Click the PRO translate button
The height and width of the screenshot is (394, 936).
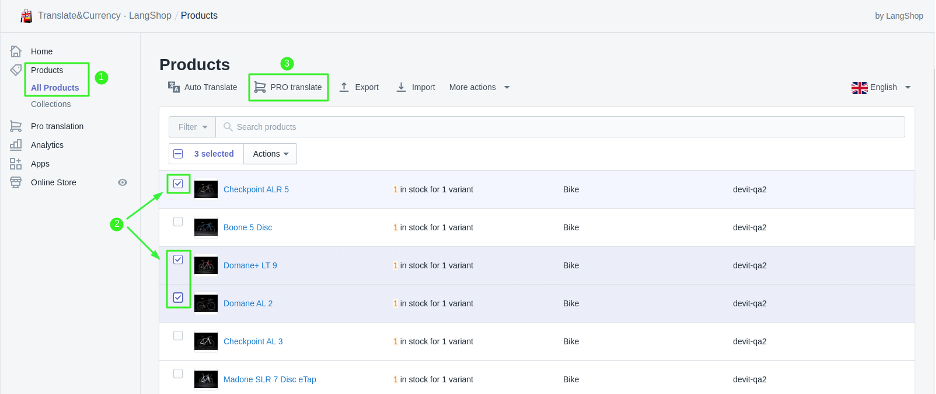(289, 87)
